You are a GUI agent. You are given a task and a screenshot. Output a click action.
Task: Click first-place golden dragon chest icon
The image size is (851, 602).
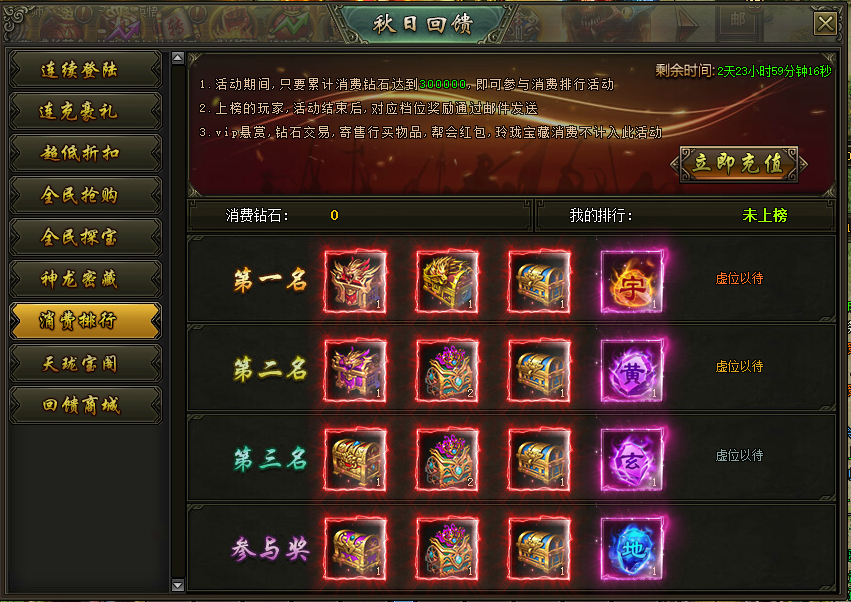pyautogui.click(x=447, y=282)
